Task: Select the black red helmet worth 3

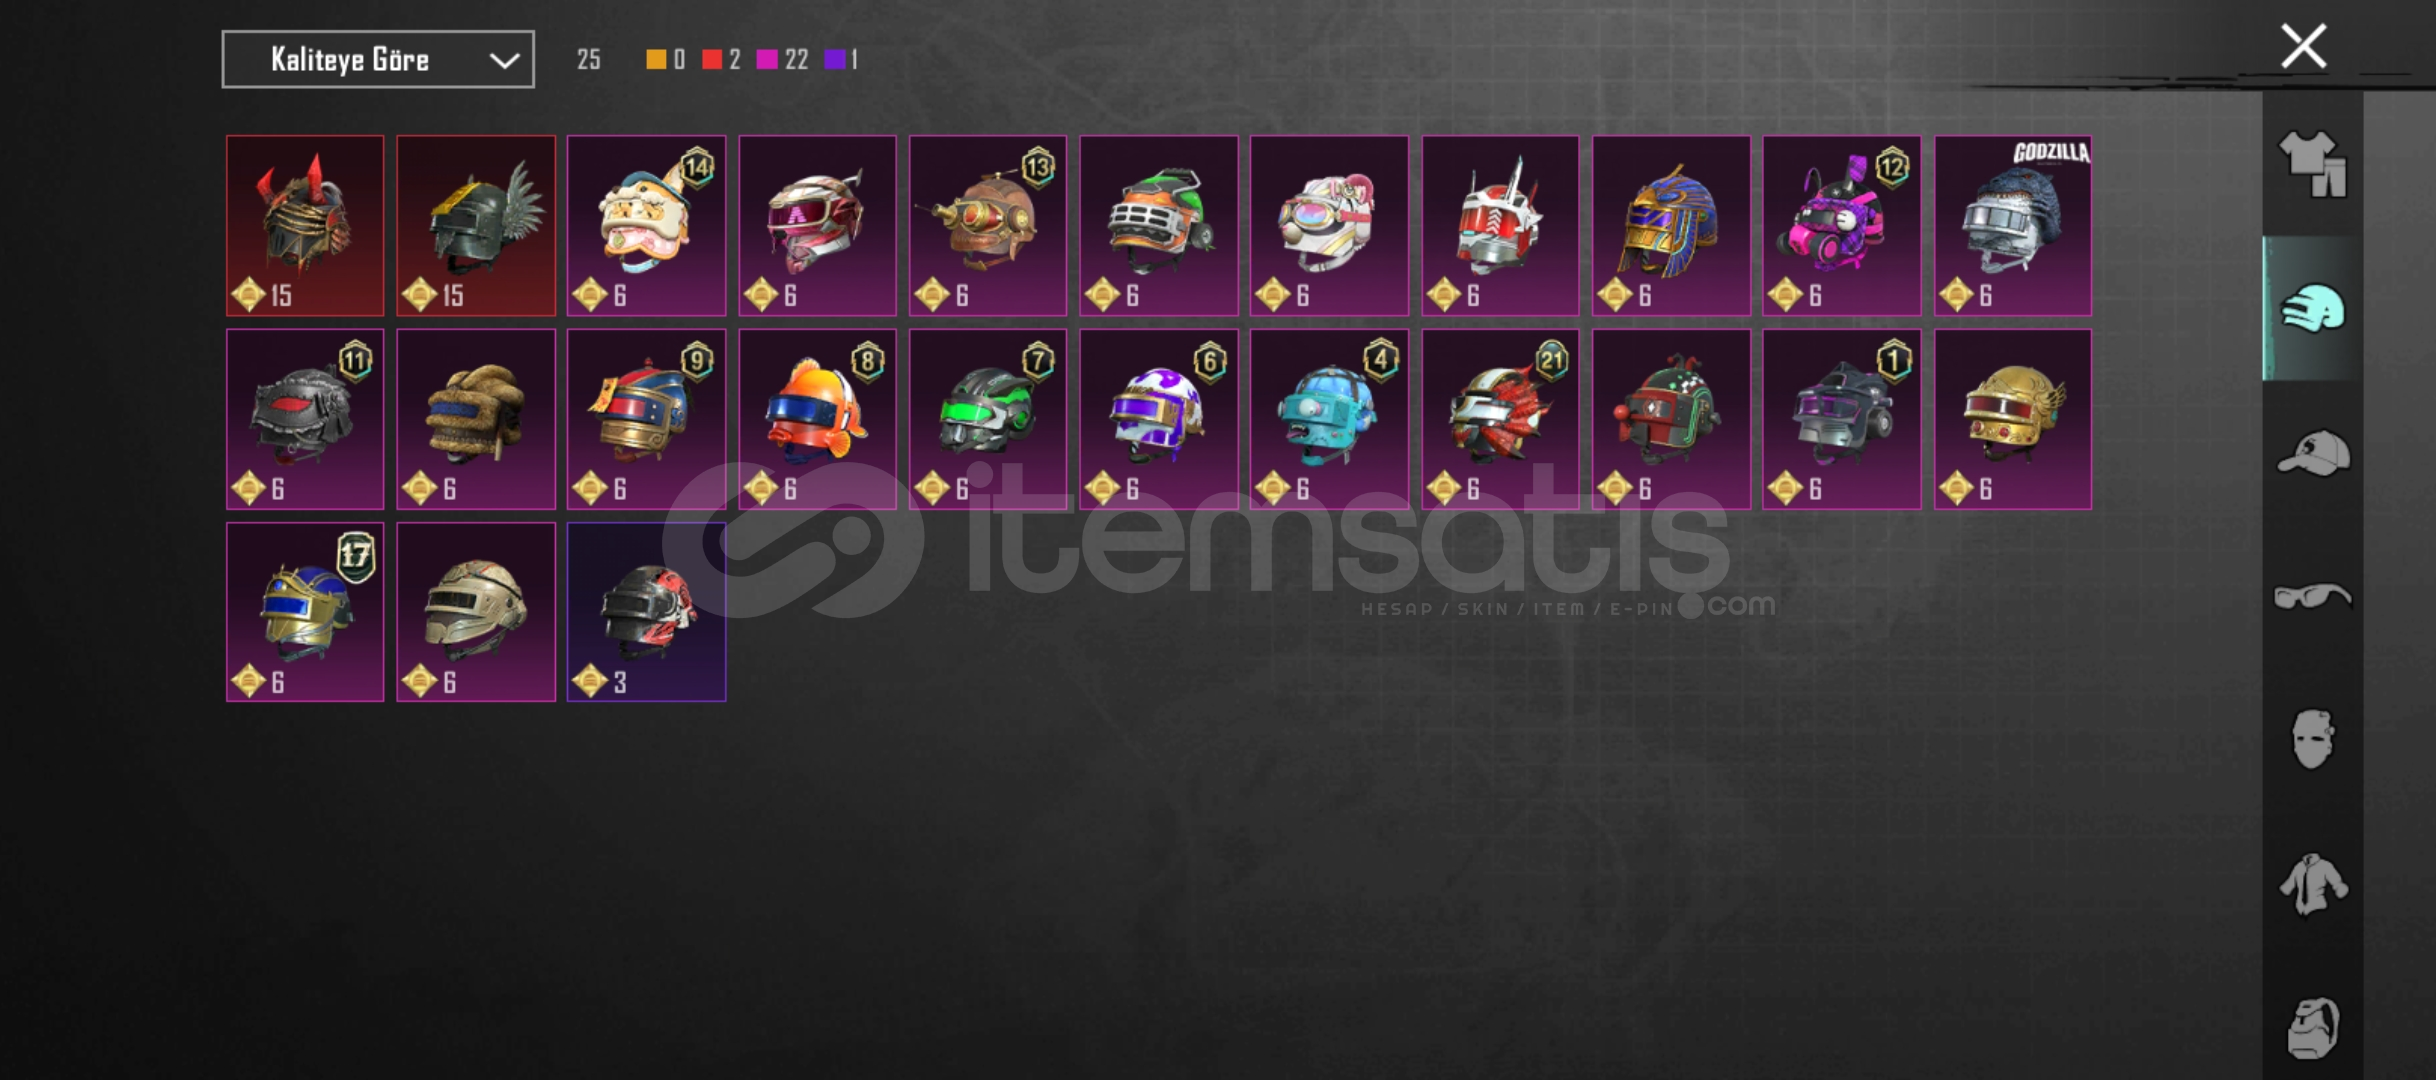Action: click(x=646, y=612)
